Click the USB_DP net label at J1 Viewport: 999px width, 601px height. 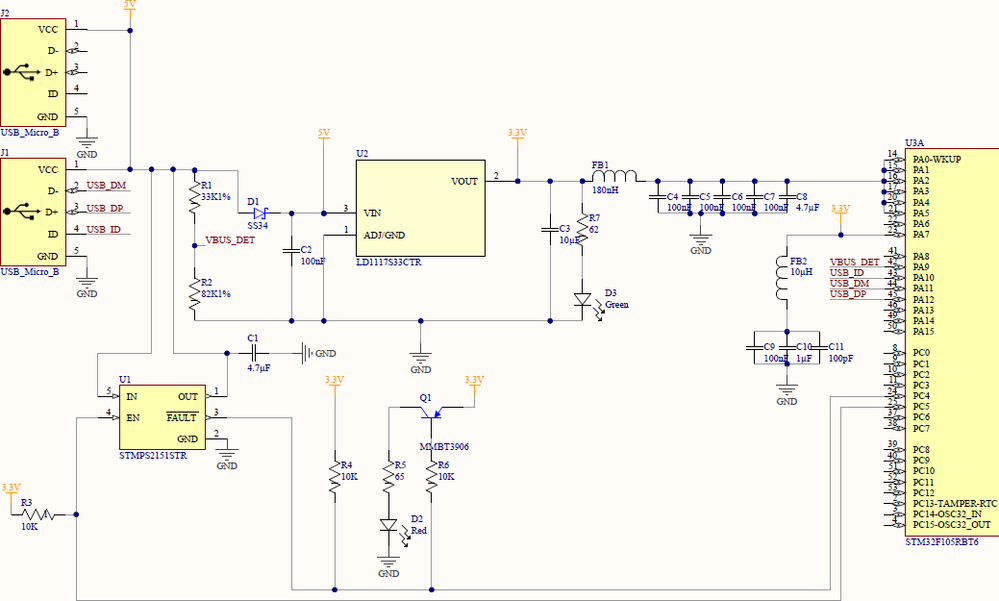point(105,208)
